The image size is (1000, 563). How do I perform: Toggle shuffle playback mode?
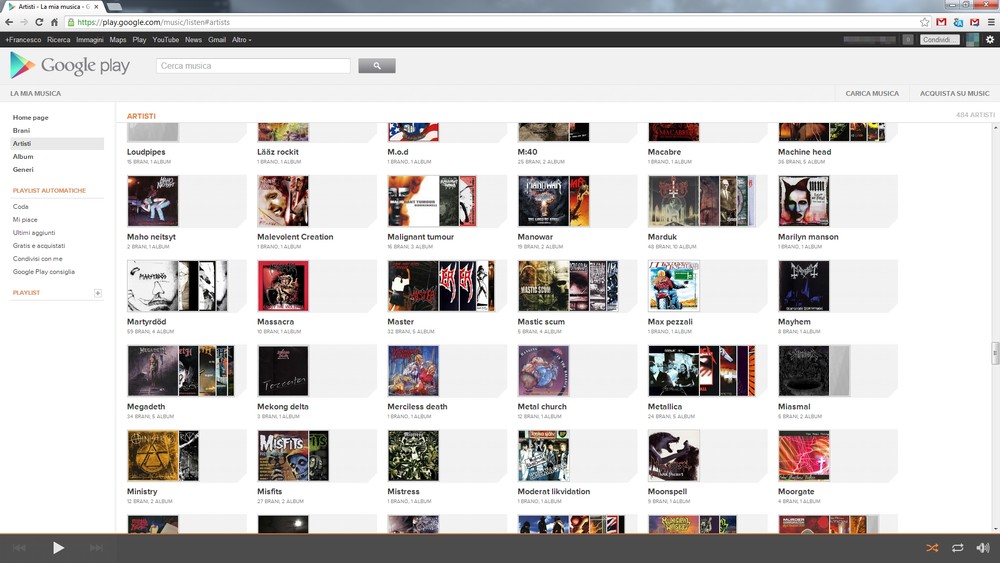pos(932,548)
